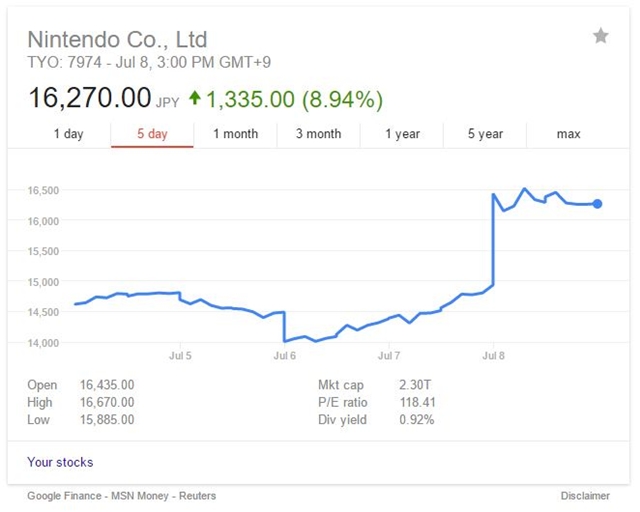The width and height of the screenshot is (640, 512).
Task: Open the Your stocks link
Action: click(x=60, y=462)
